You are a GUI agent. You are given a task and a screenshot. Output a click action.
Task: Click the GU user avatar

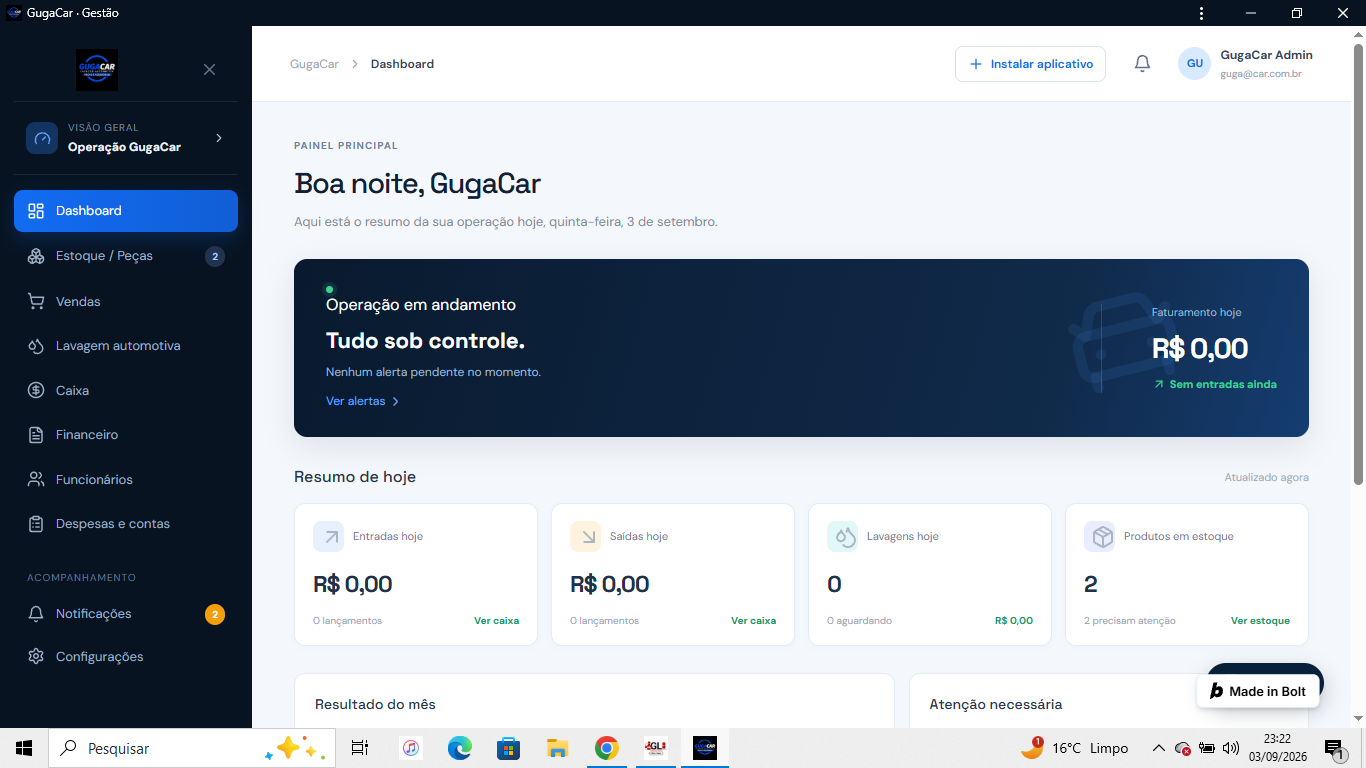pos(1194,63)
